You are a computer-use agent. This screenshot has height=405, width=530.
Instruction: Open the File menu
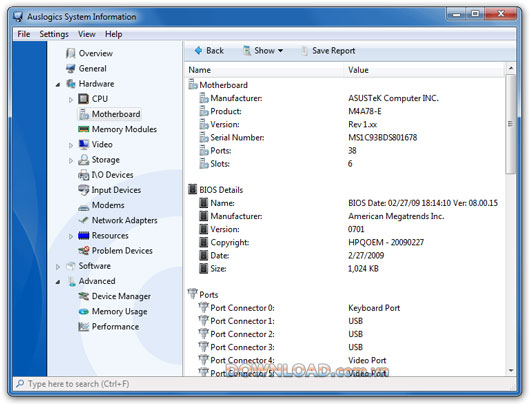click(x=24, y=34)
